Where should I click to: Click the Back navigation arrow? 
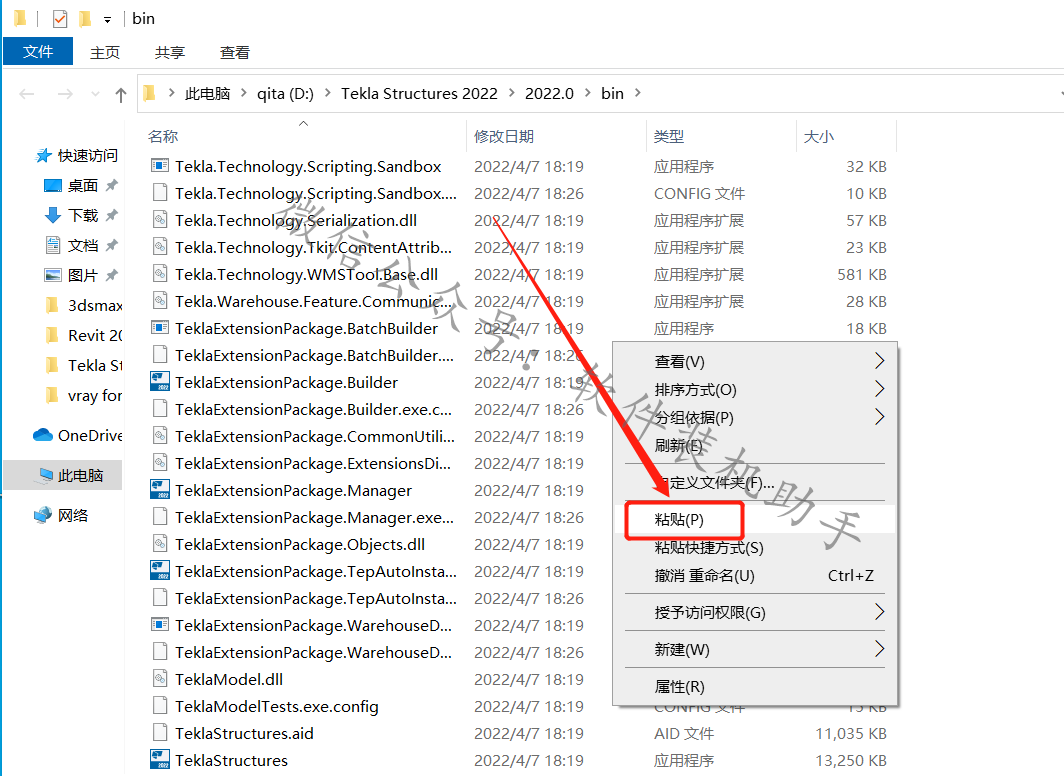(26, 94)
